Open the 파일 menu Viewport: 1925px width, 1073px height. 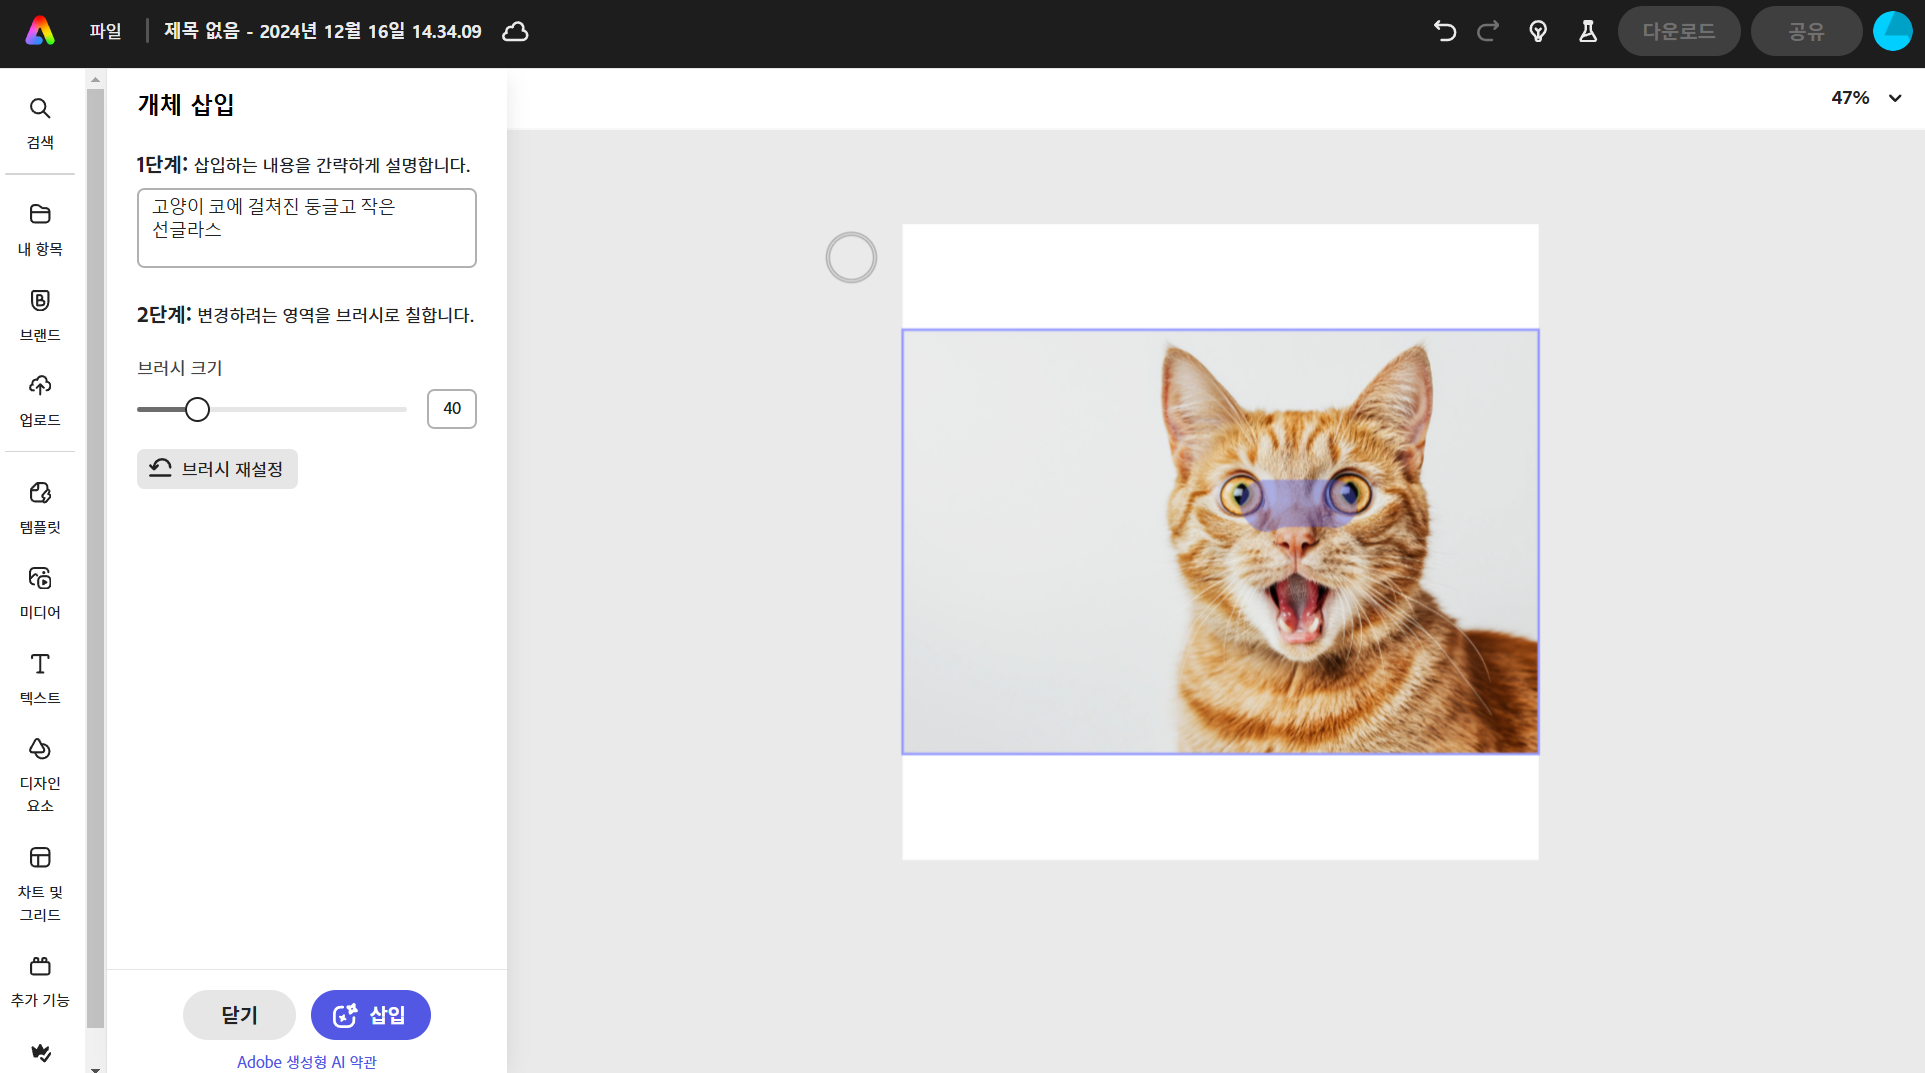pos(105,31)
